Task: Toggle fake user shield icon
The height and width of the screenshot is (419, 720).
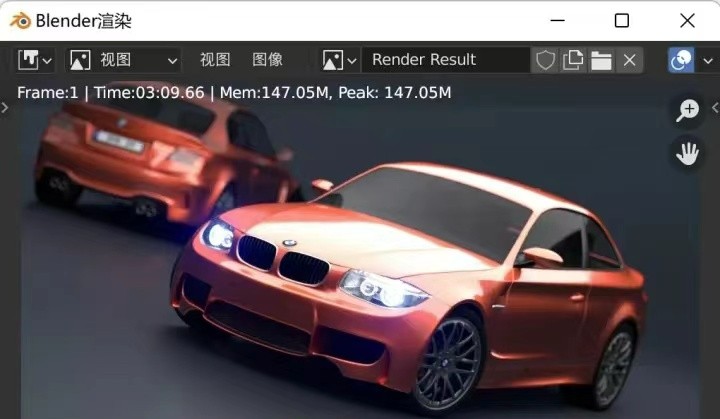Action: (x=545, y=60)
